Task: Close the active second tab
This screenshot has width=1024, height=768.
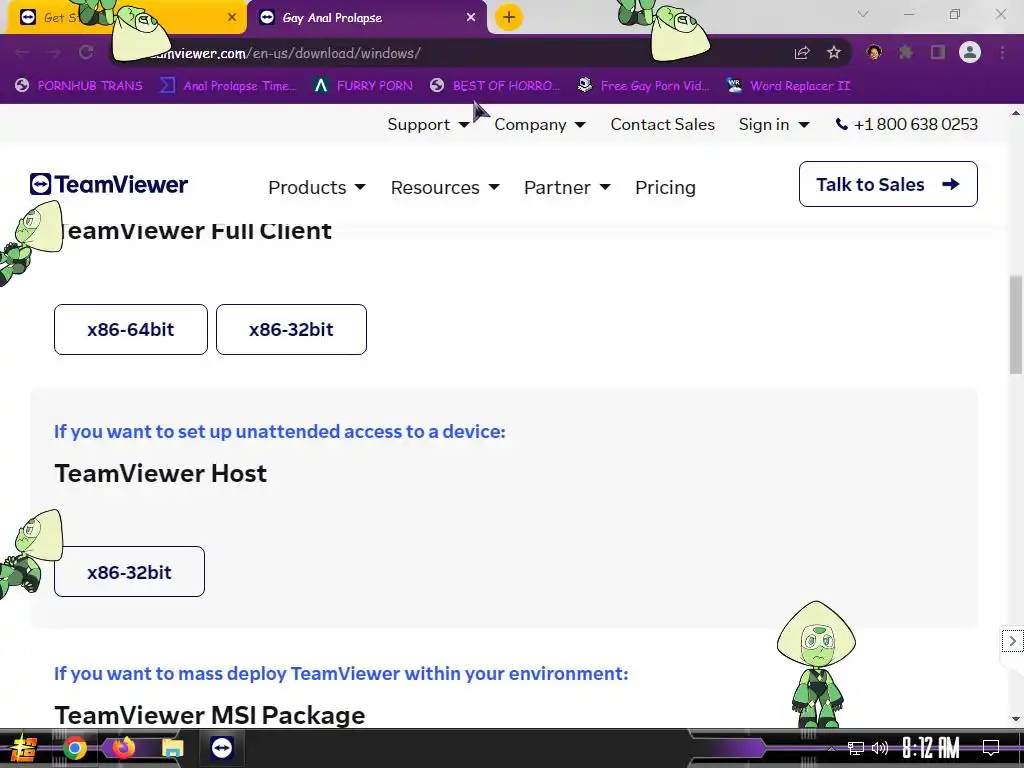Action: tap(471, 17)
